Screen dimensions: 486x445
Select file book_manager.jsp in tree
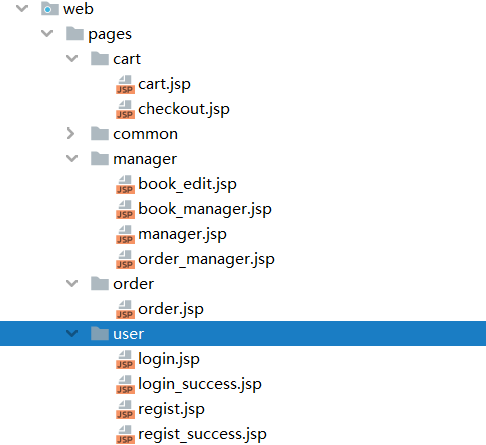[x=205, y=210]
